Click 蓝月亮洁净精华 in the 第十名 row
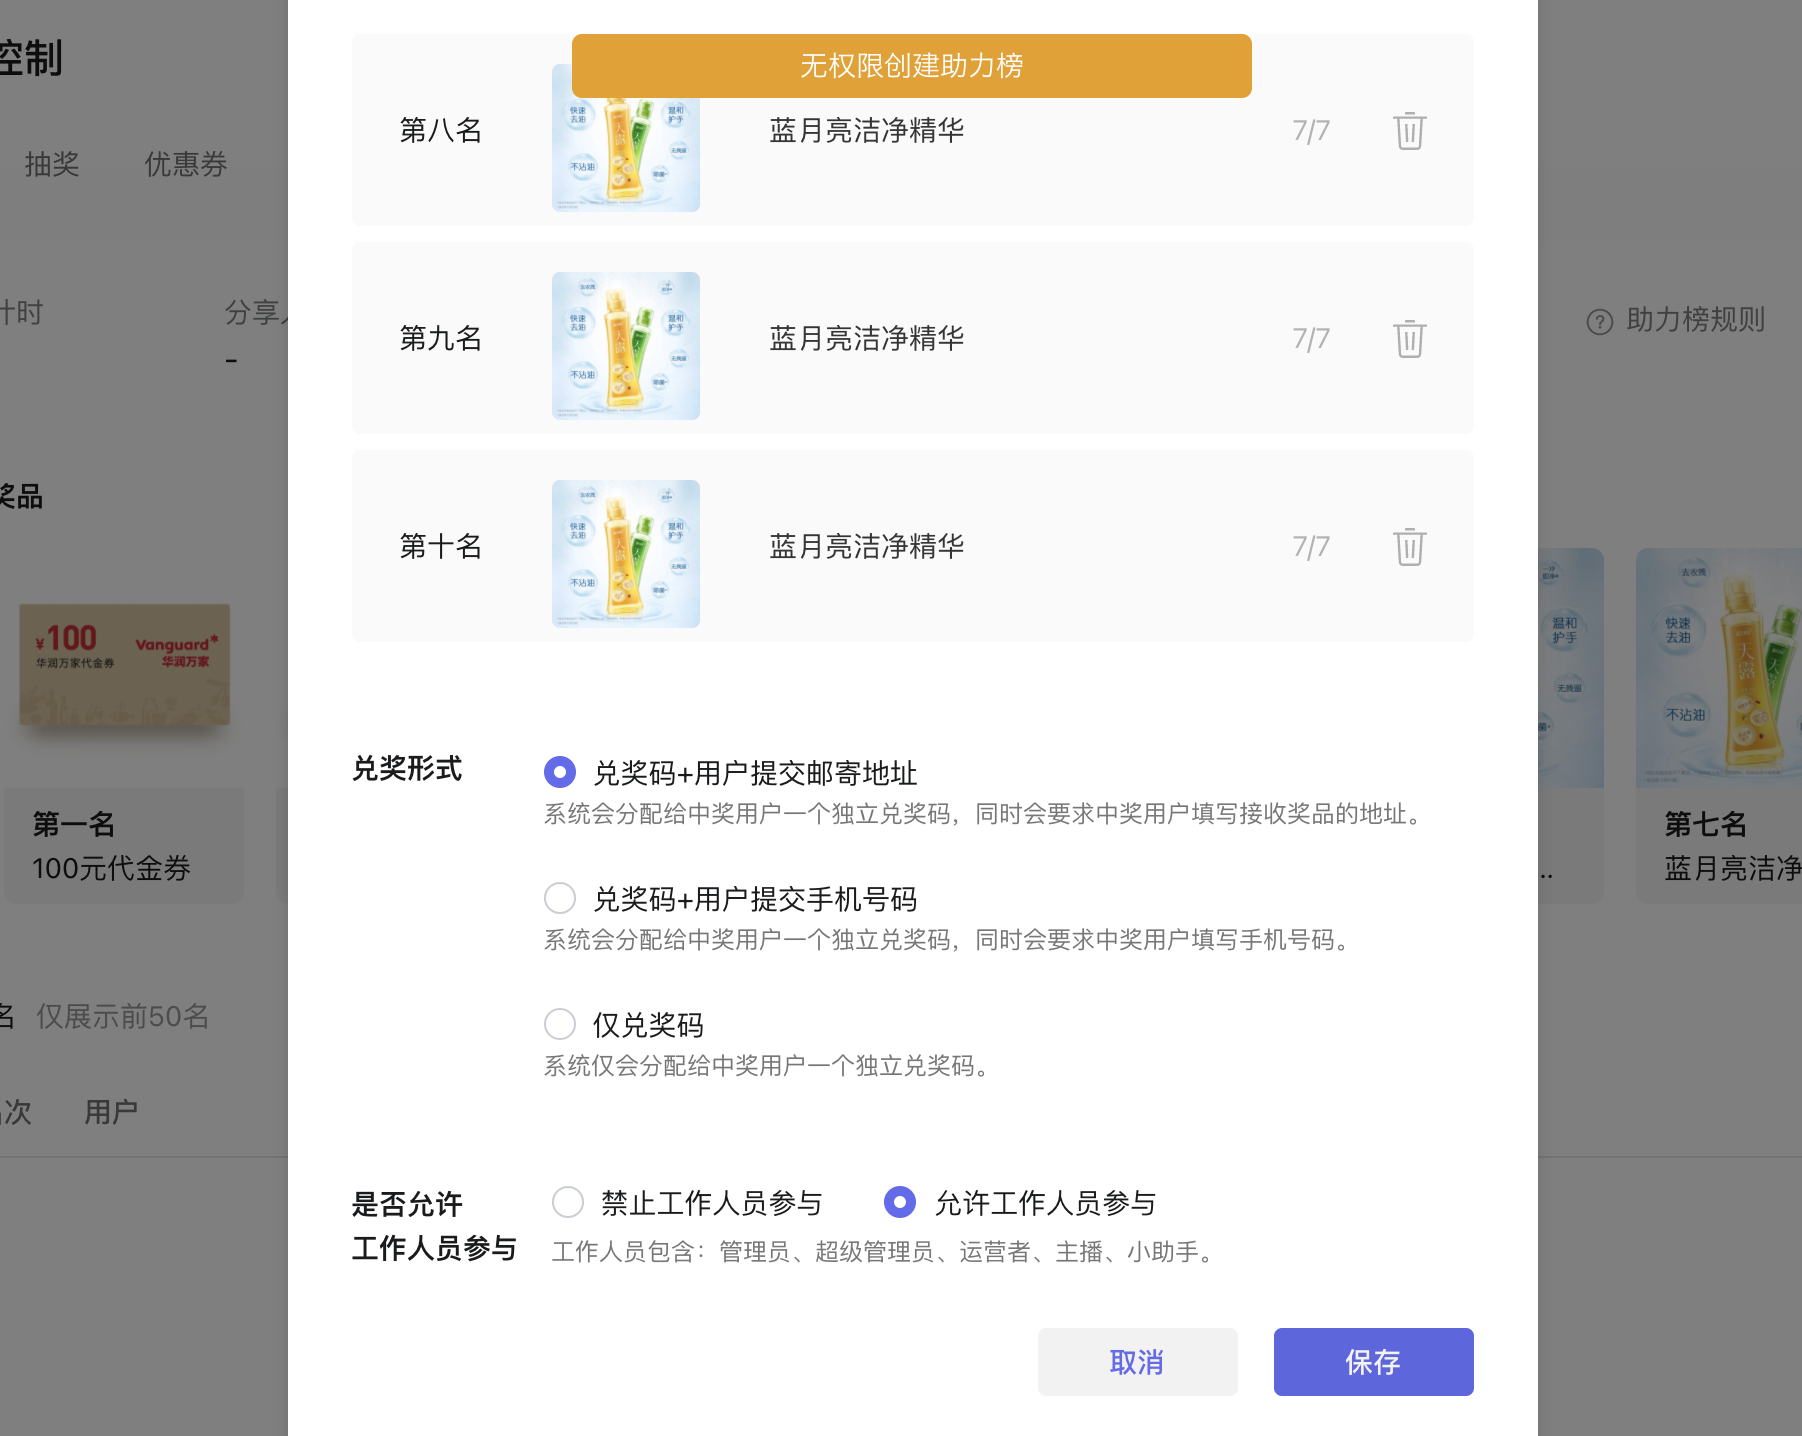The height and width of the screenshot is (1436, 1802). (x=867, y=546)
